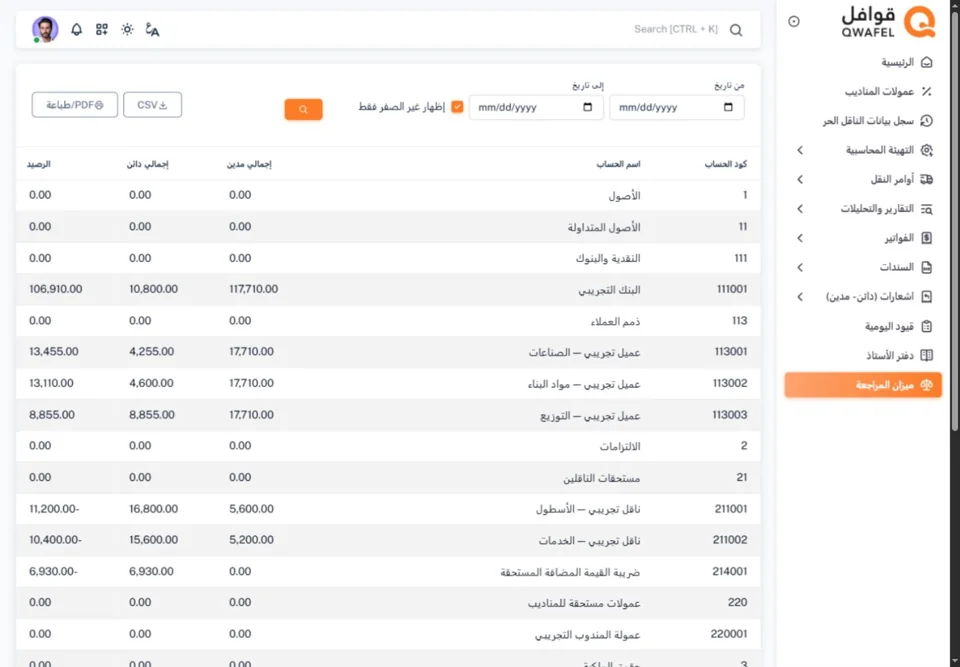
Task: Click the كود الحساب column header
Action: pyautogui.click(x=726, y=164)
